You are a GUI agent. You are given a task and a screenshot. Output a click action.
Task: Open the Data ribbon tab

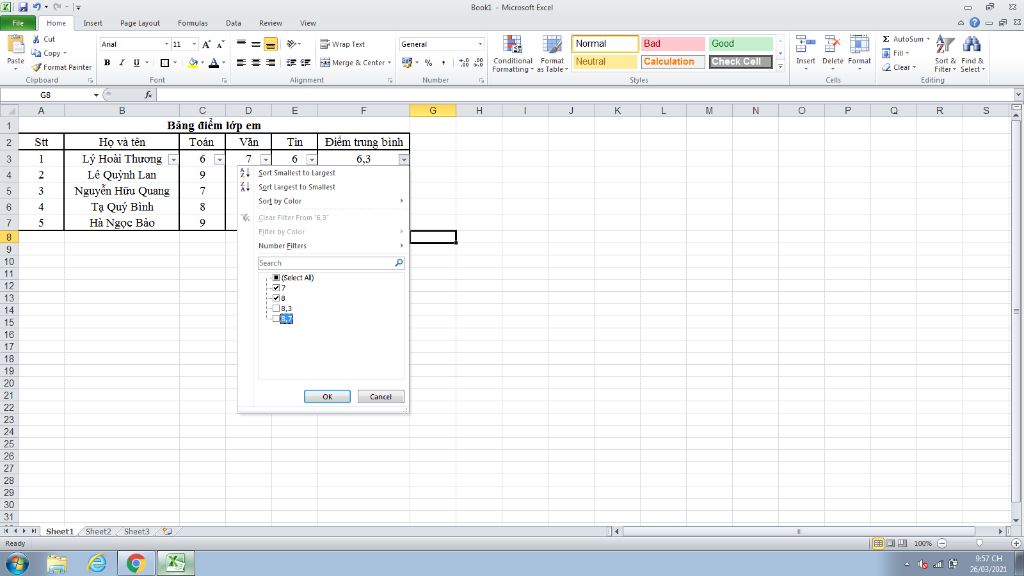[233, 23]
